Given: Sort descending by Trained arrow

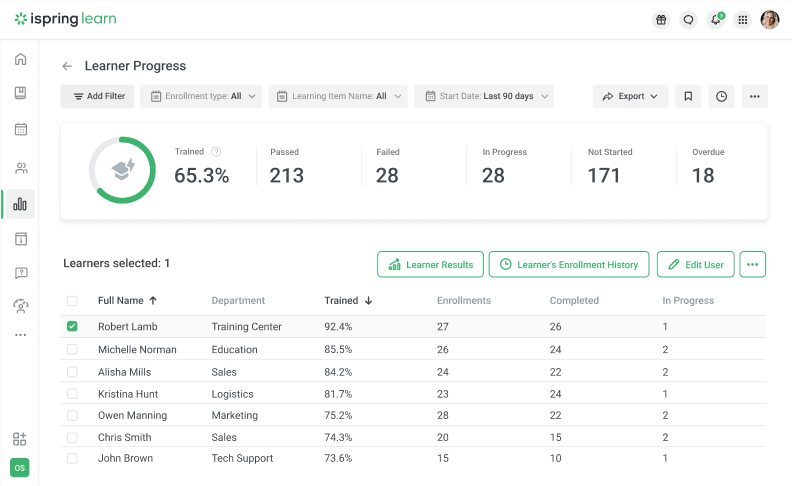Looking at the screenshot, I should click(369, 301).
